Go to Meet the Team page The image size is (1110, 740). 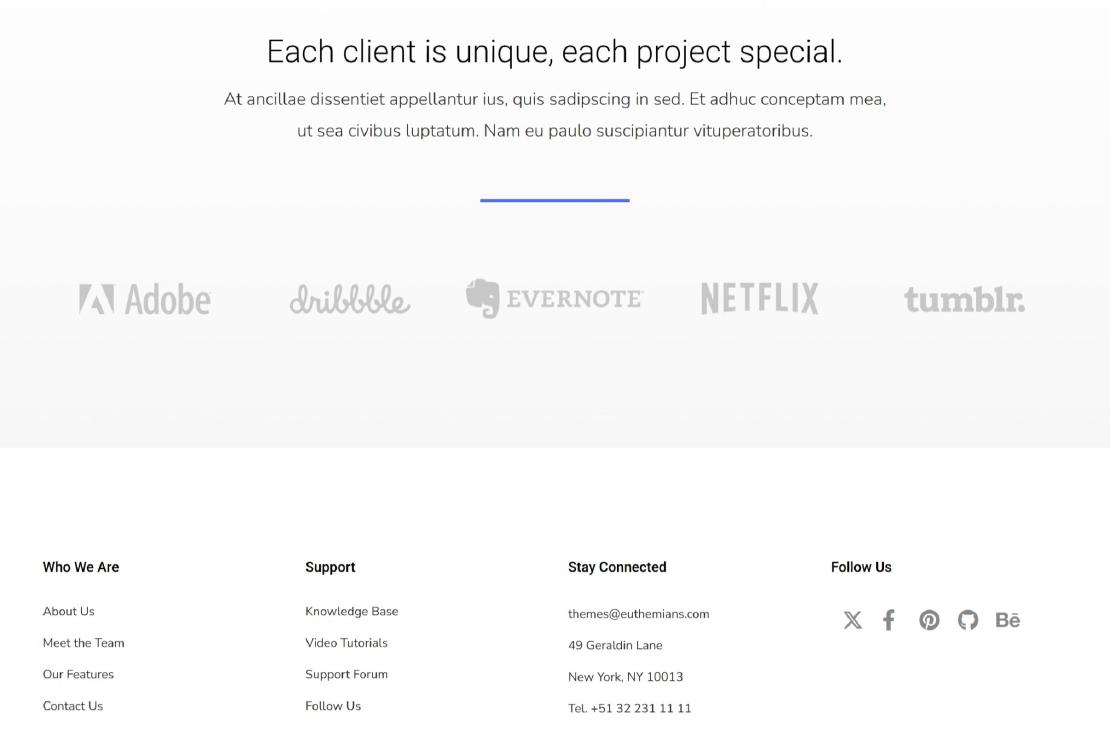point(84,643)
